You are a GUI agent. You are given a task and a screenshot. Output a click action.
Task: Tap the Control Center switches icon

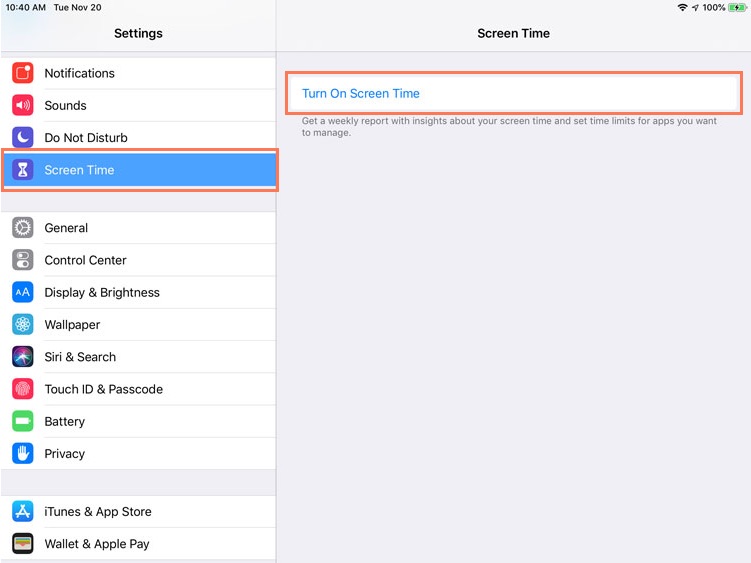[x=23, y=260]
